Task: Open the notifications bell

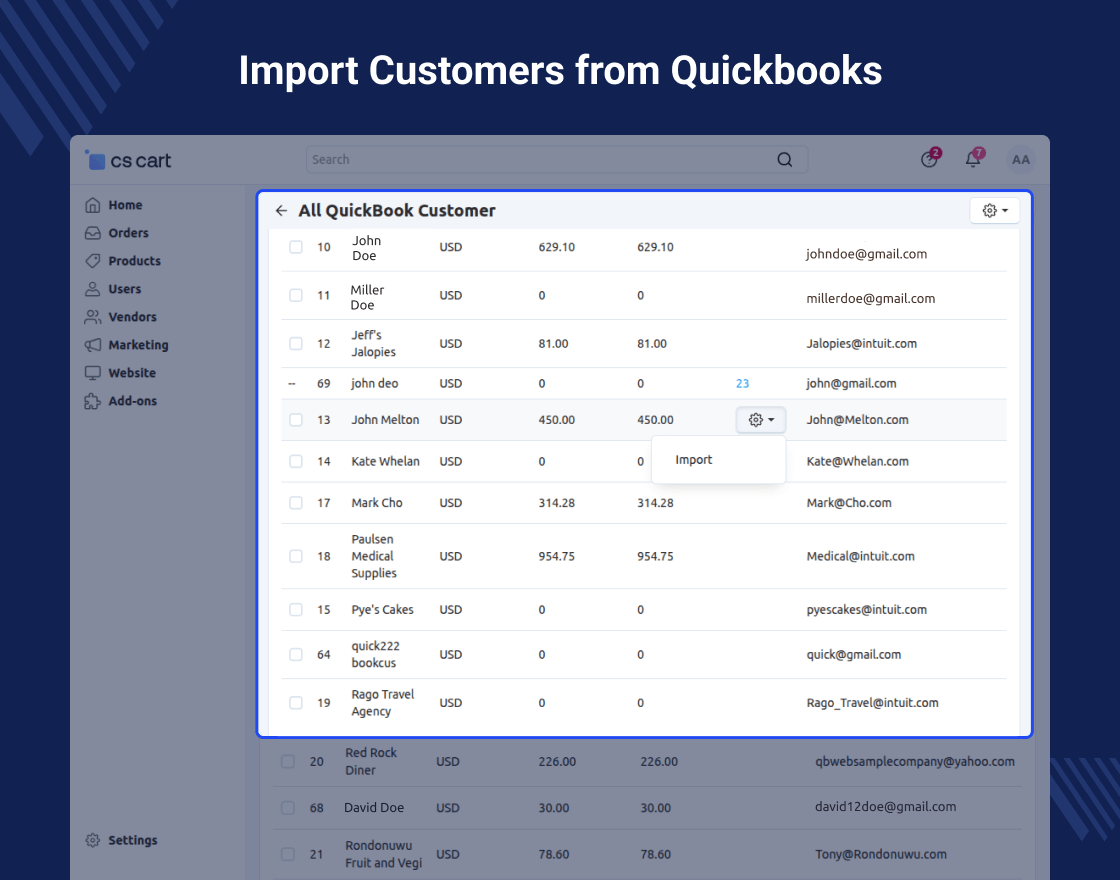Action: tap(973, 159)
